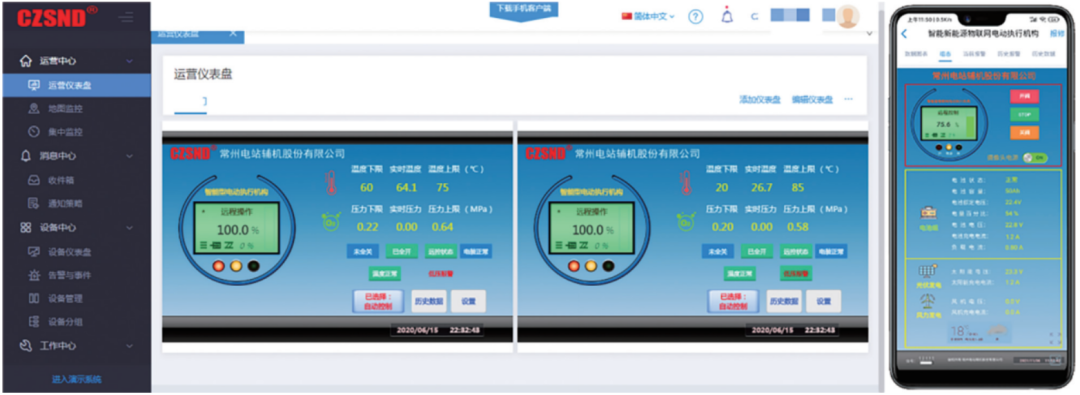Collapse the 设备中心 section chevron
The width and height of the screenshot is (1080, 395).
click(x=129, y=227)
